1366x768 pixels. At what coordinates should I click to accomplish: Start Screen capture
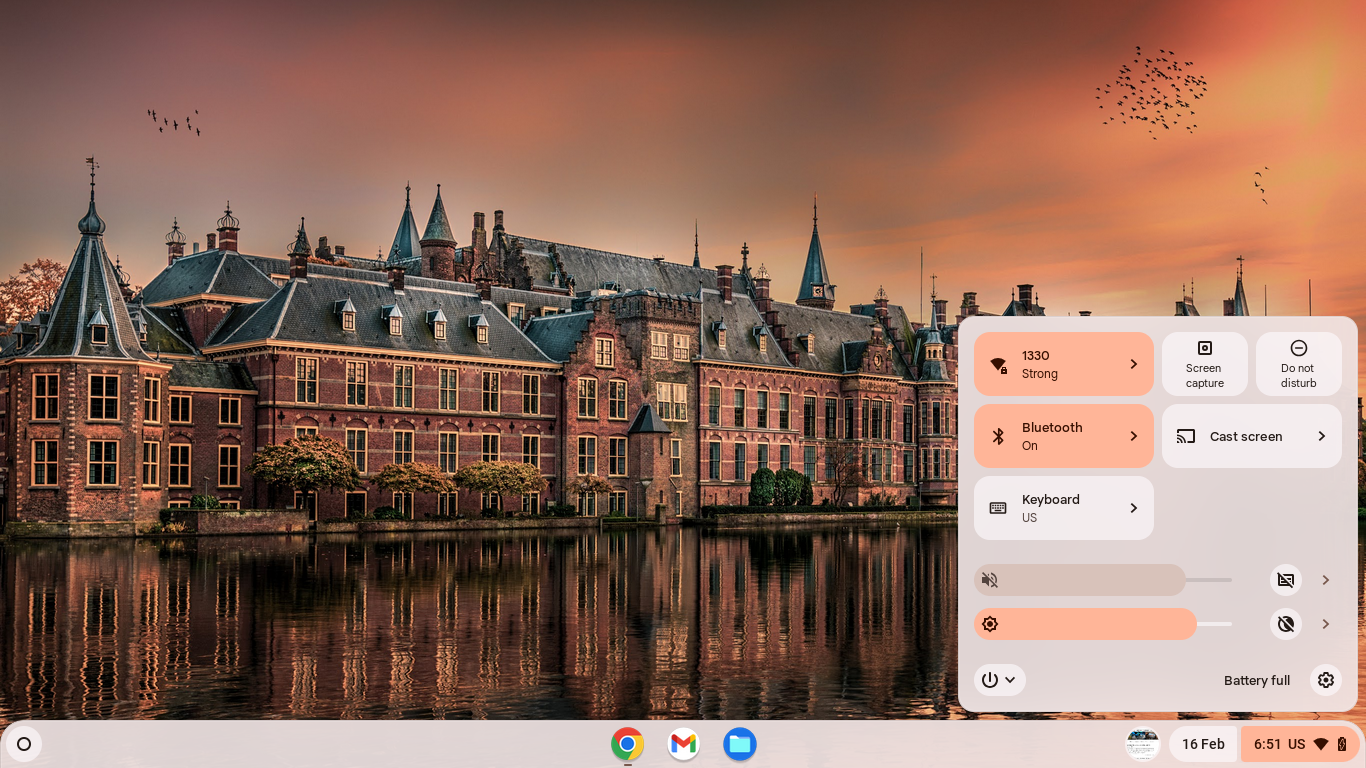click(x=1204, y=364)
